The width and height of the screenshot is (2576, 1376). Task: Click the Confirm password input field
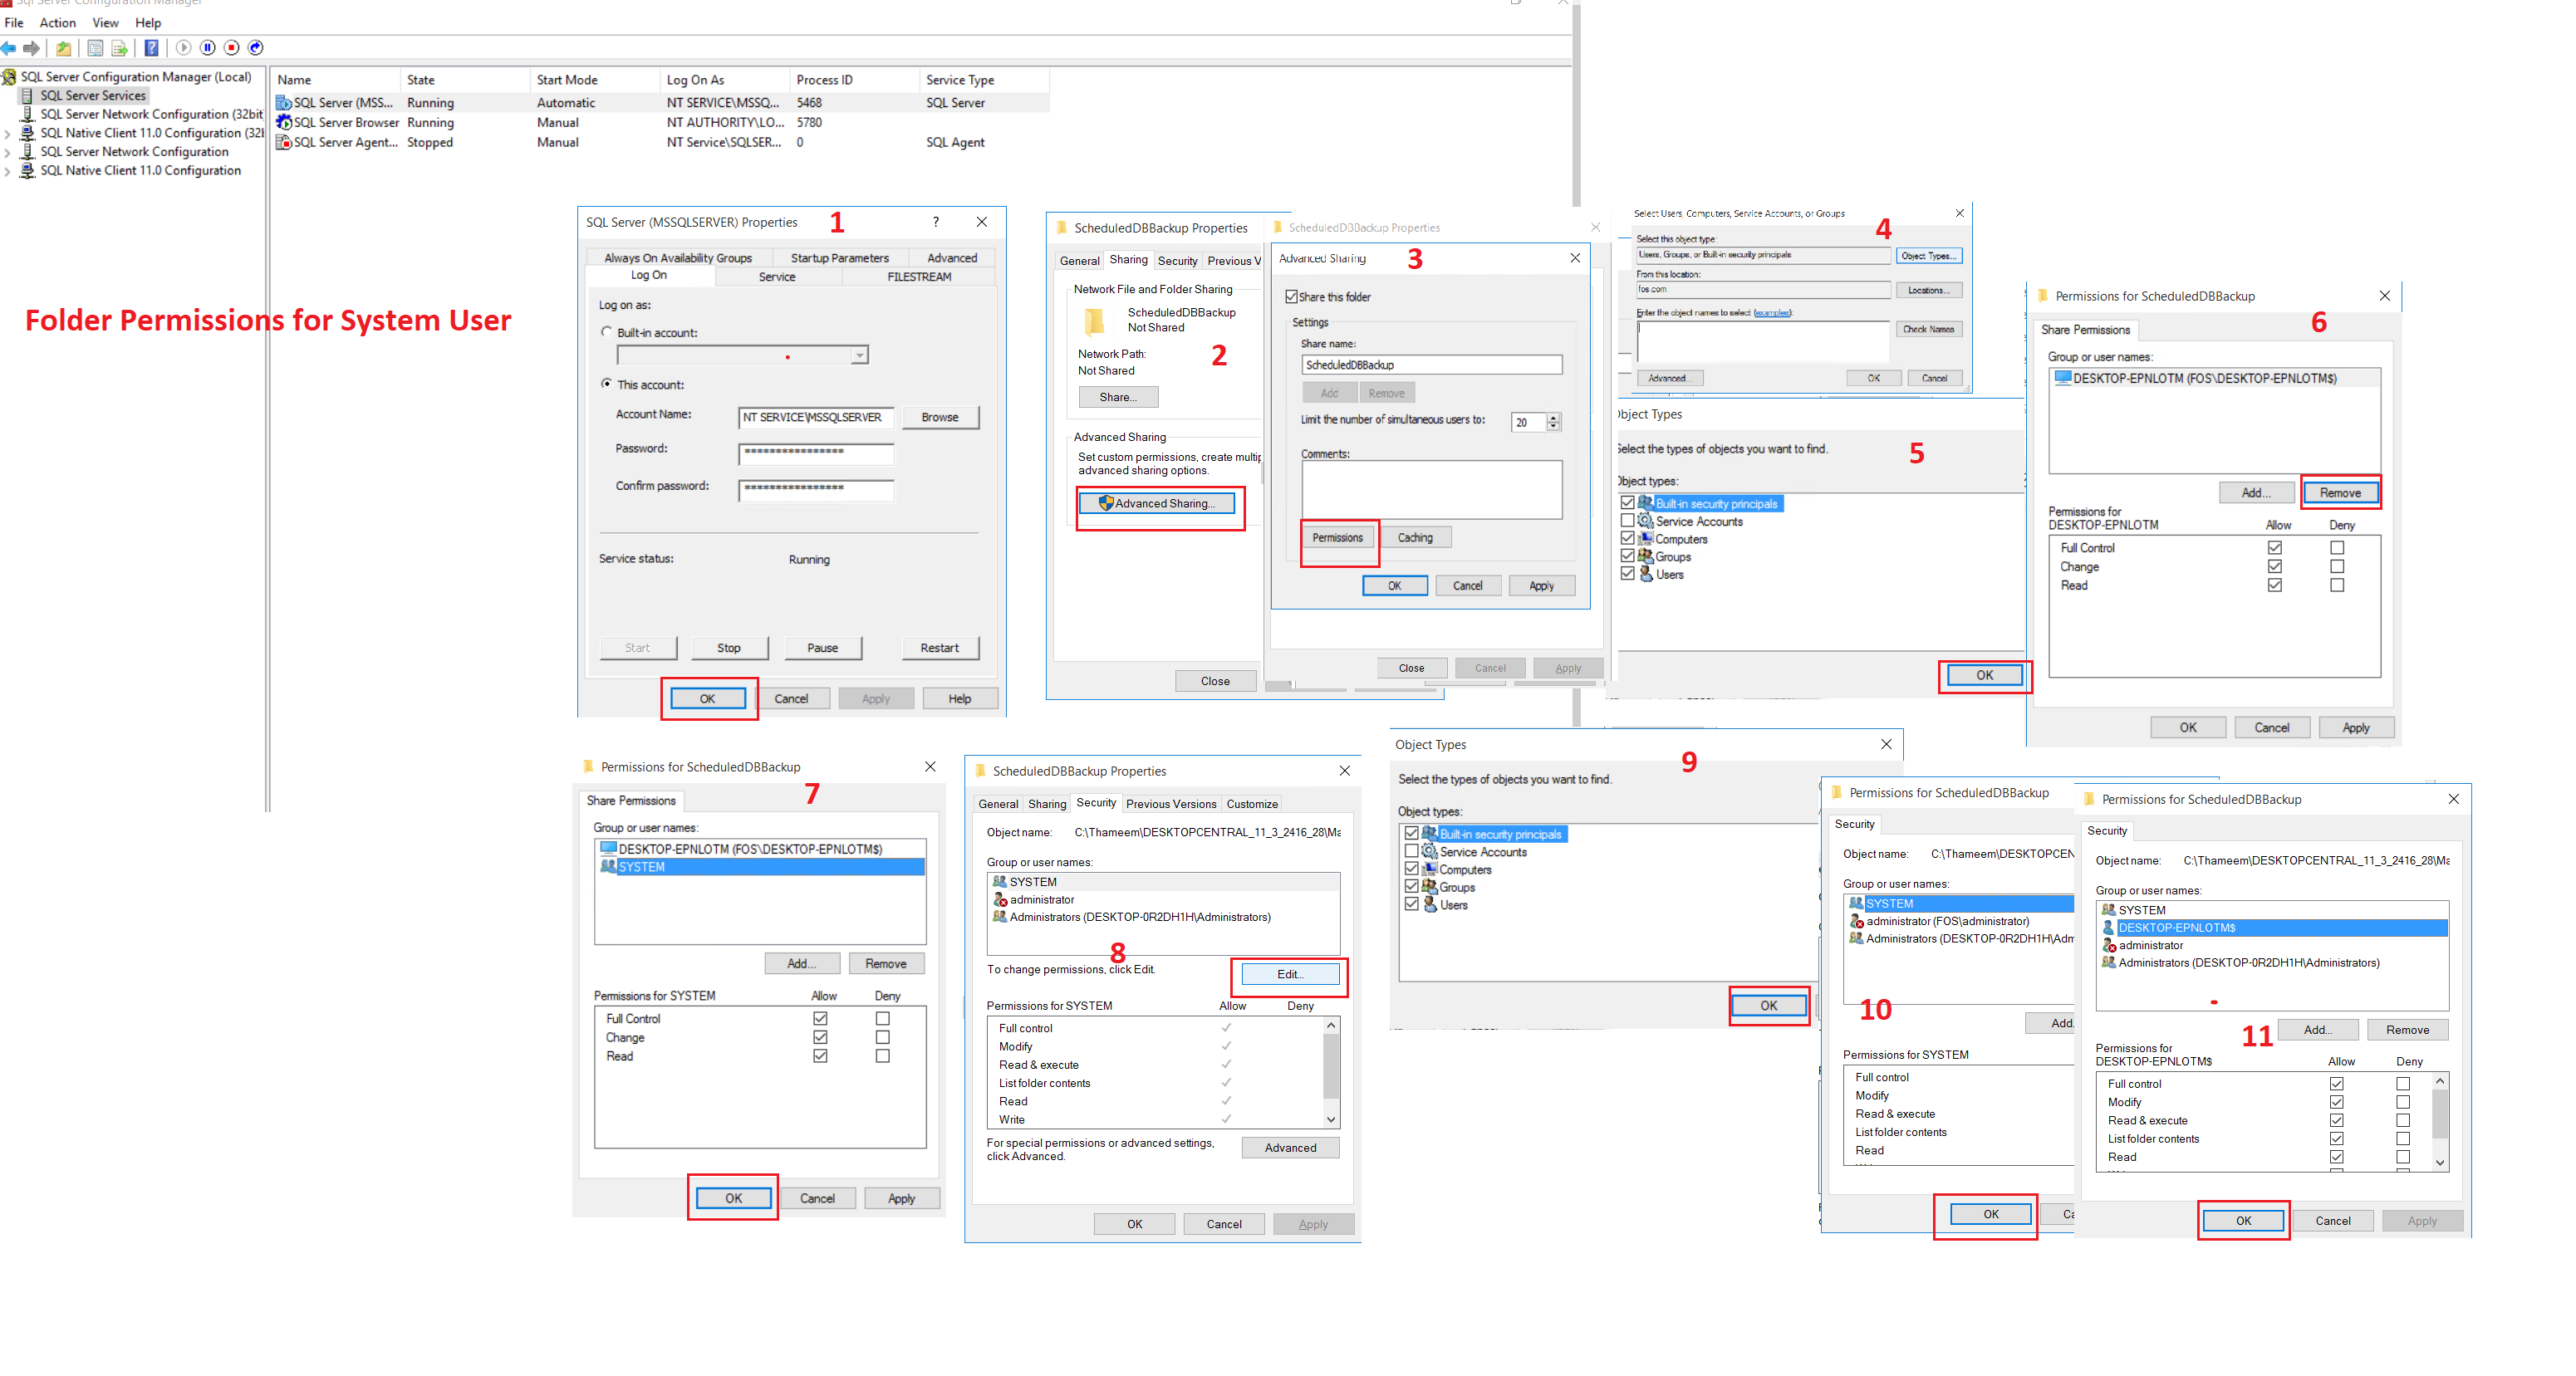click(815, 490)
